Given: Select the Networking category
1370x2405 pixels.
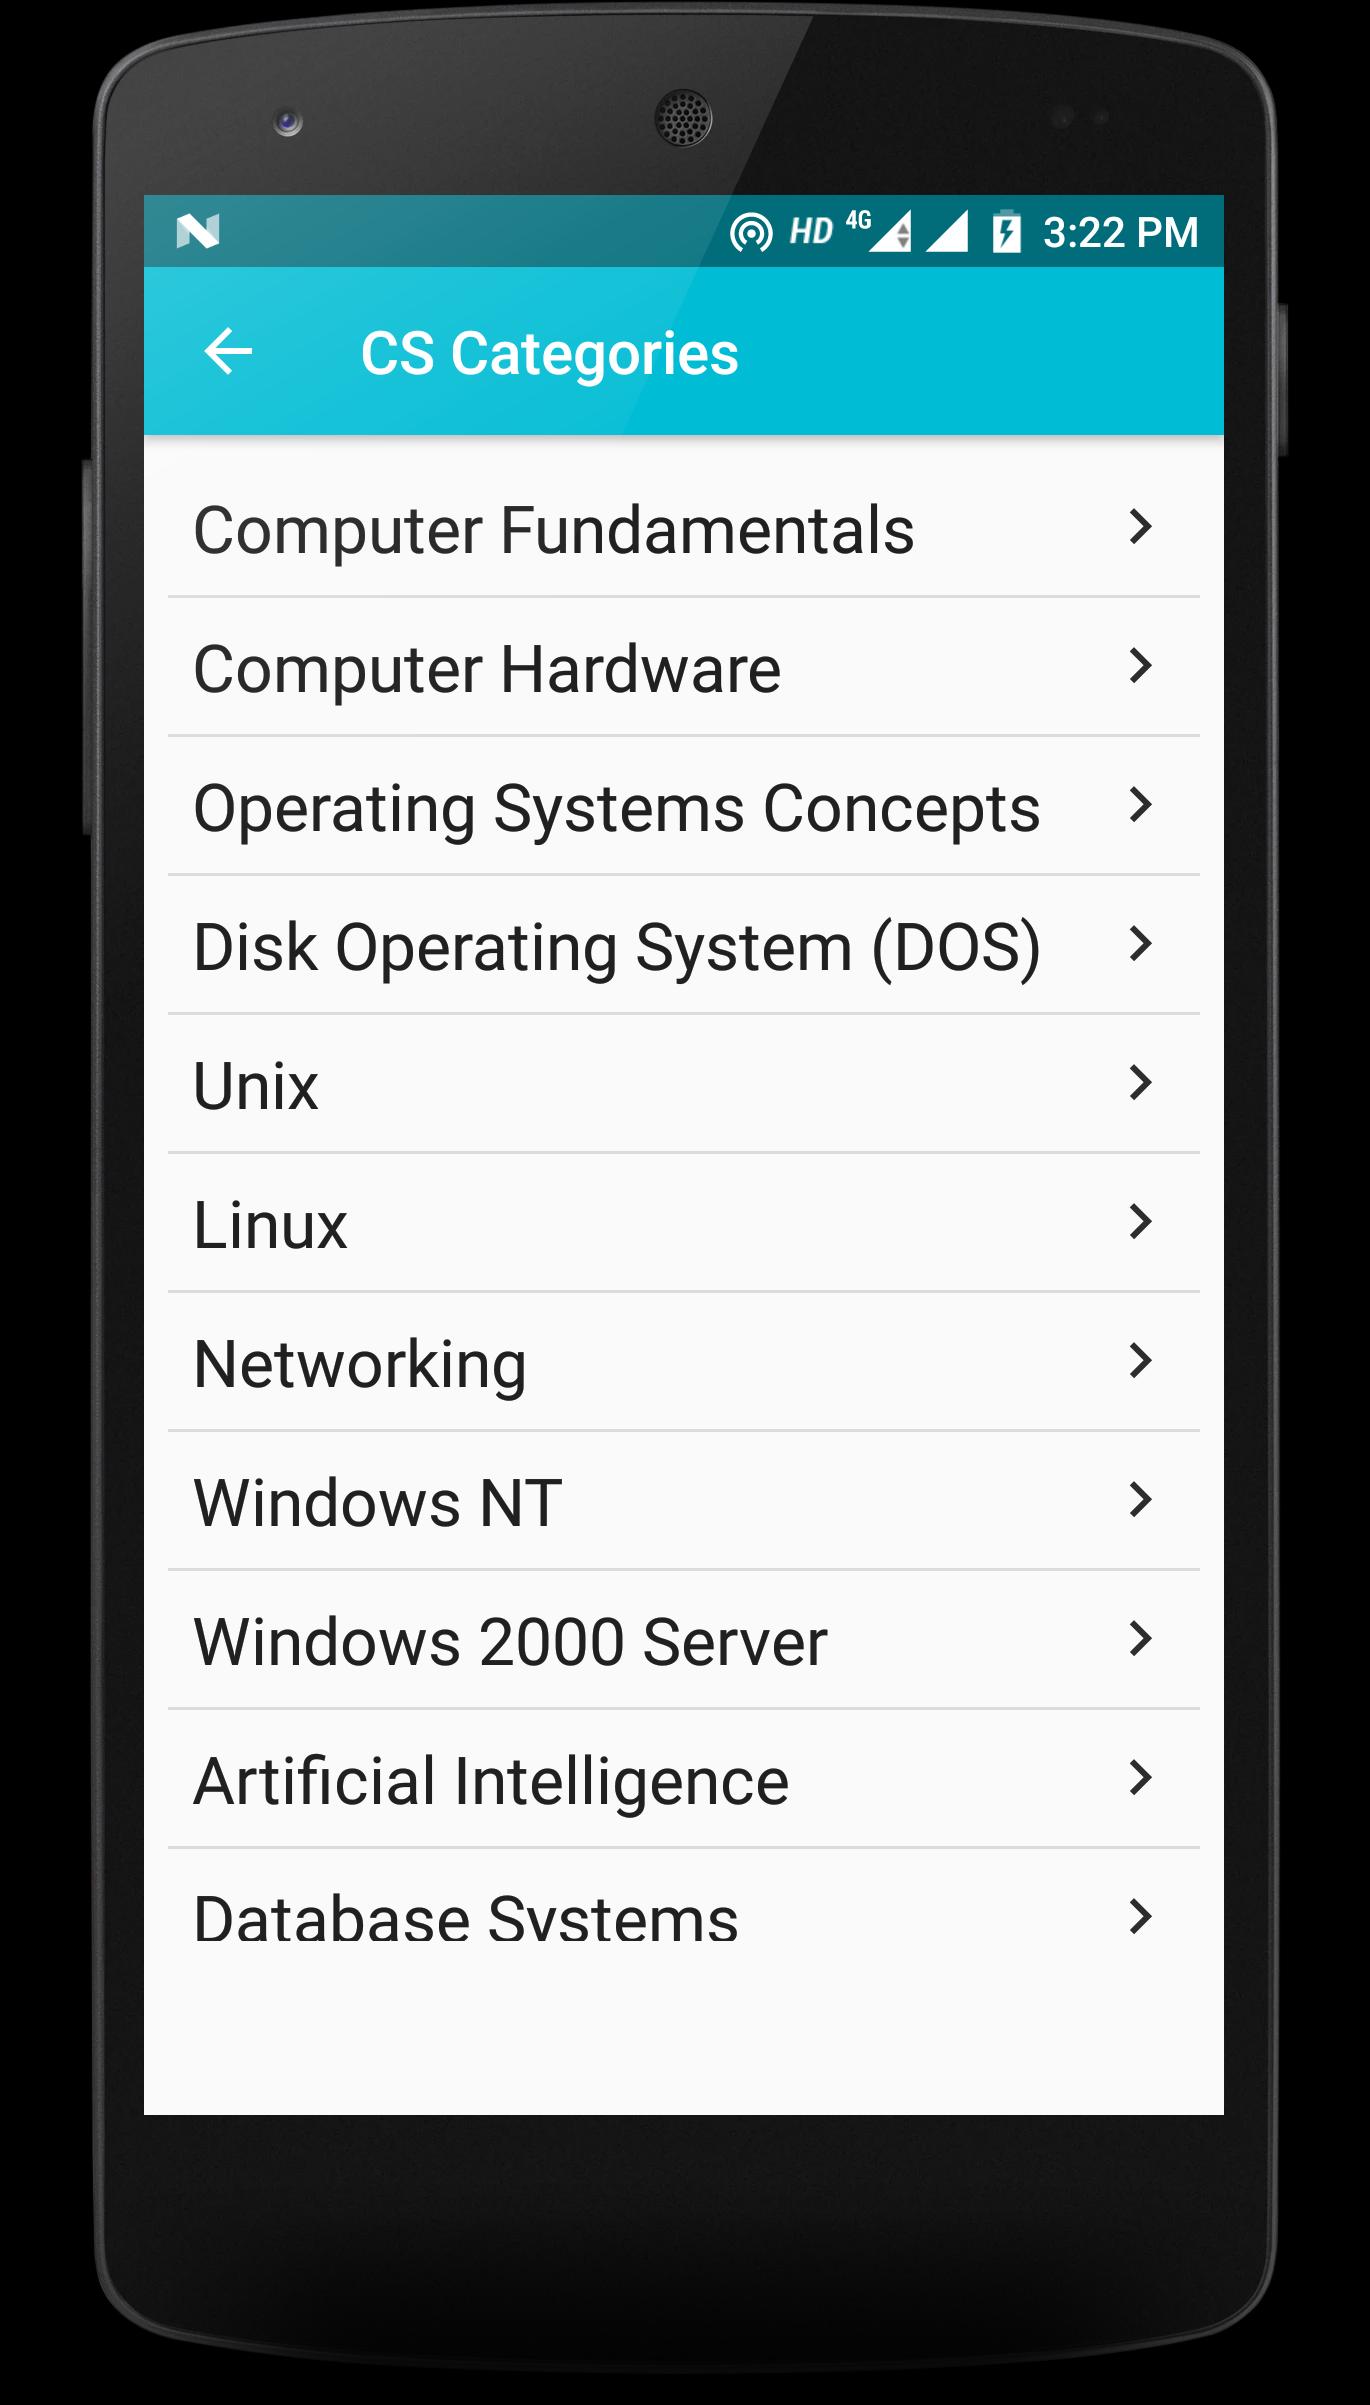Looking at the screenshot, I should tap(360, 1364).
